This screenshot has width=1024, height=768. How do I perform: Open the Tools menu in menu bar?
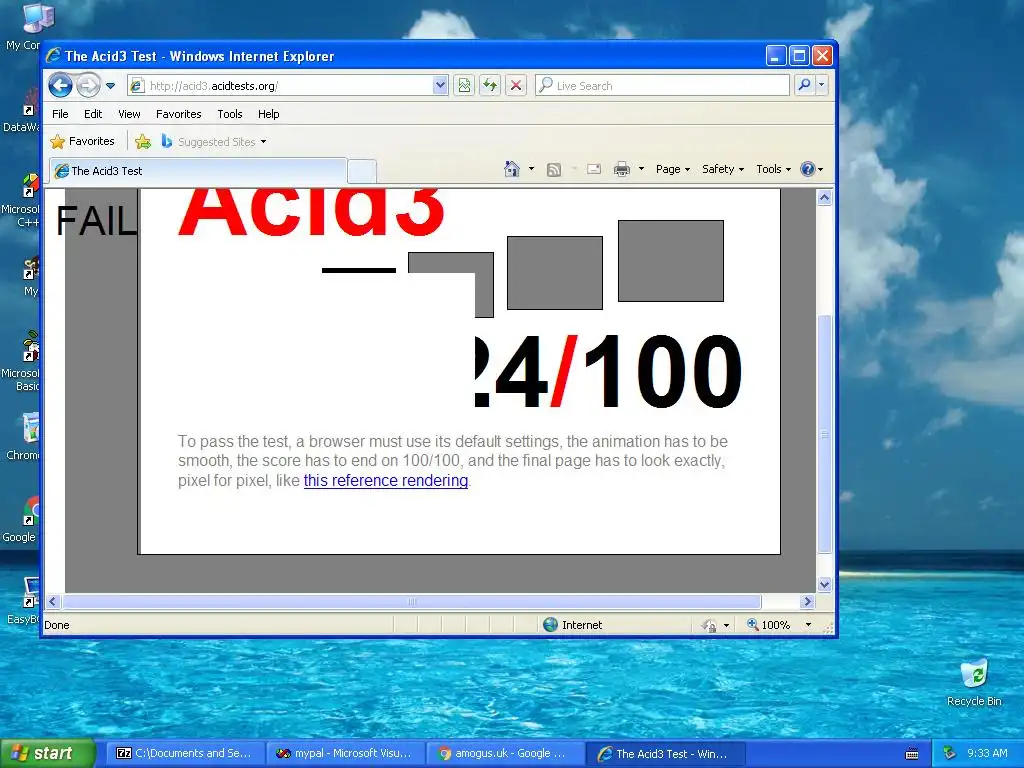[230, 114]
